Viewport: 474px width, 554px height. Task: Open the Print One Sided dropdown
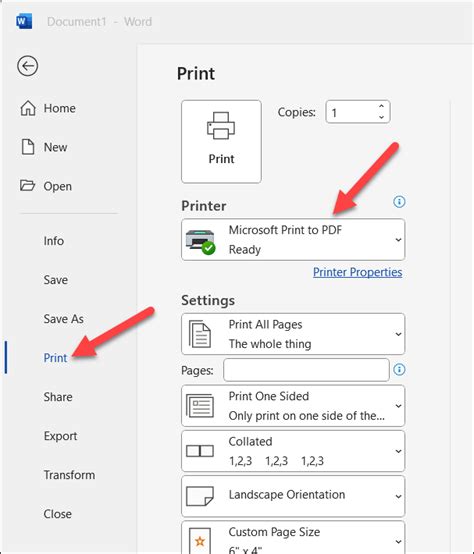pos(293,406)
